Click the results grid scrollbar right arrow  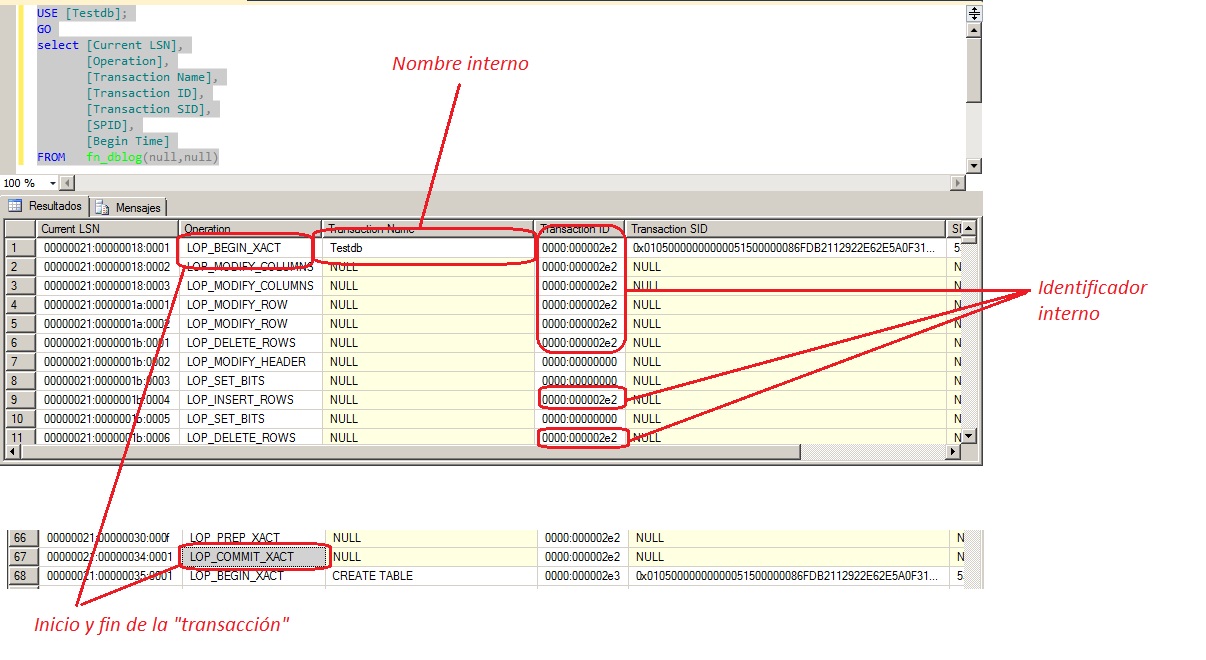click(953, 453)
